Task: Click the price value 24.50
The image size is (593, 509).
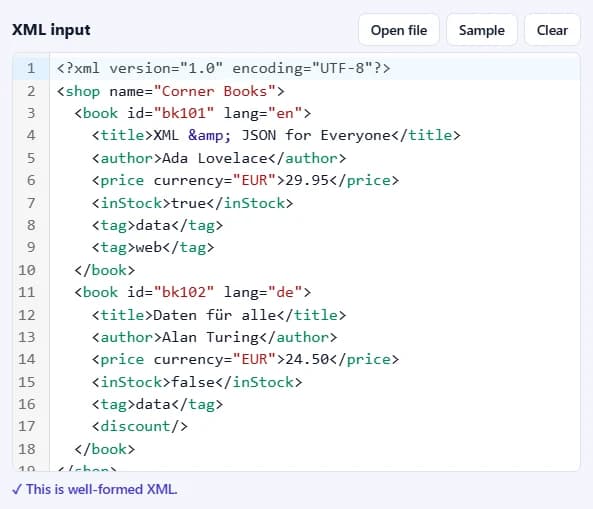Action: pos(307,359)
